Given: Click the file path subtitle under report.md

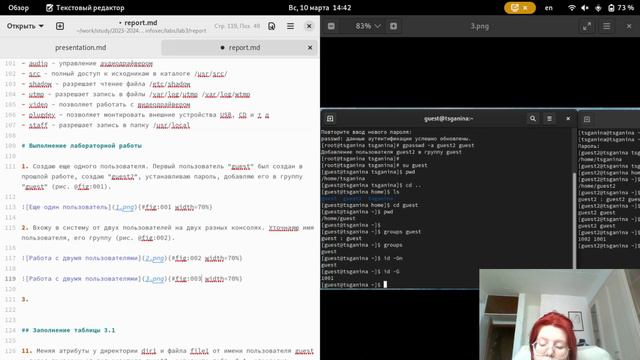Looking at the screenshot, I should pyautogui.click(x=141, y=31).
